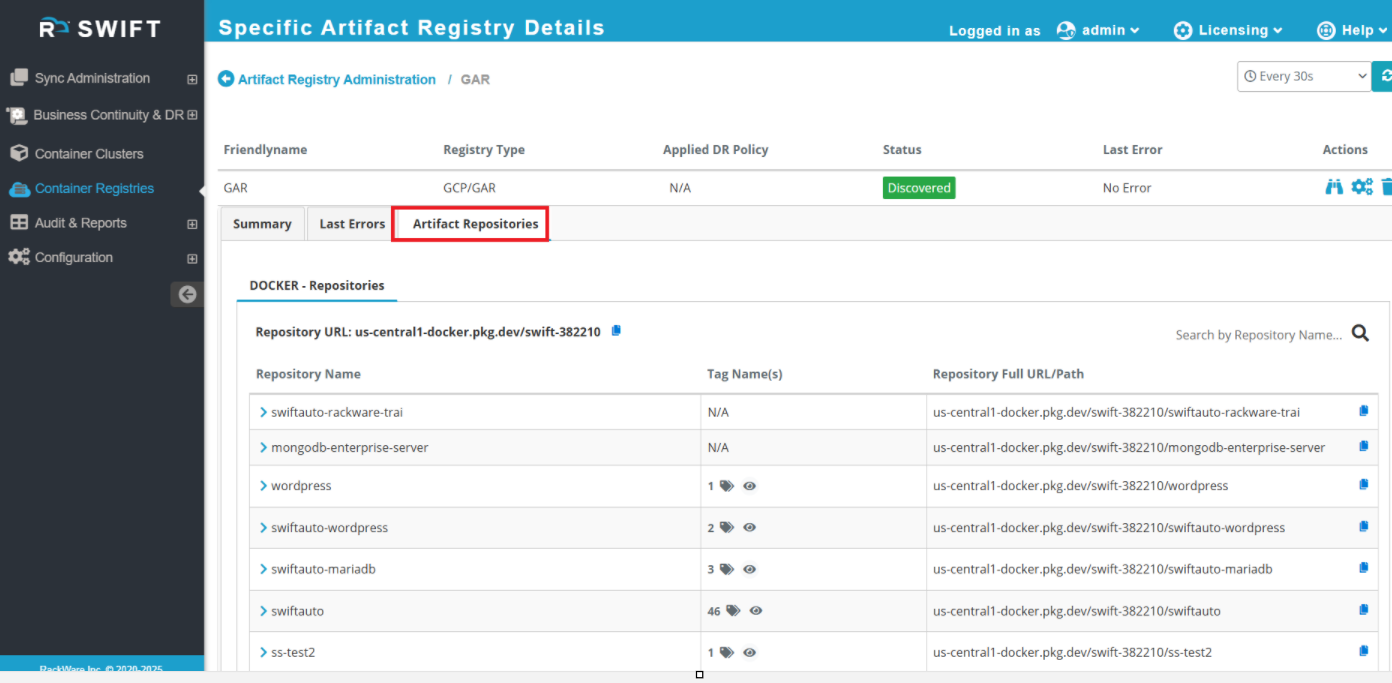Click the admin user avatar icon
The image size is (1392, 683).
[x=1066, y=30]
